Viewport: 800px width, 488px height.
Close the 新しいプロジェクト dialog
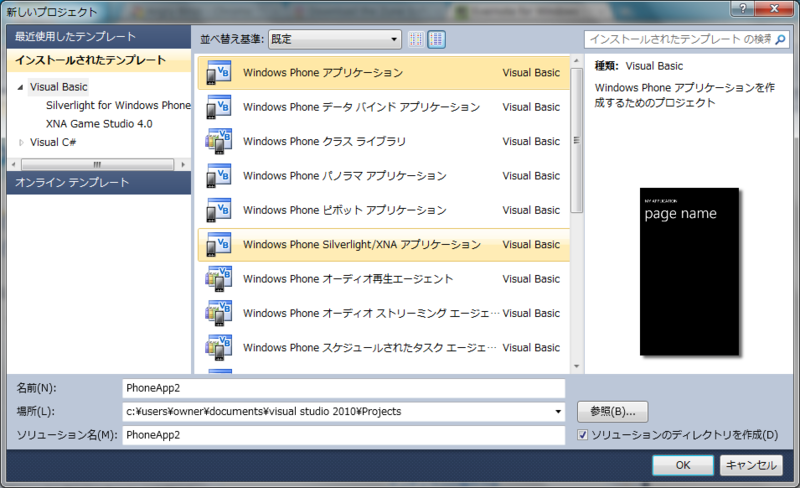click(774, 8)
